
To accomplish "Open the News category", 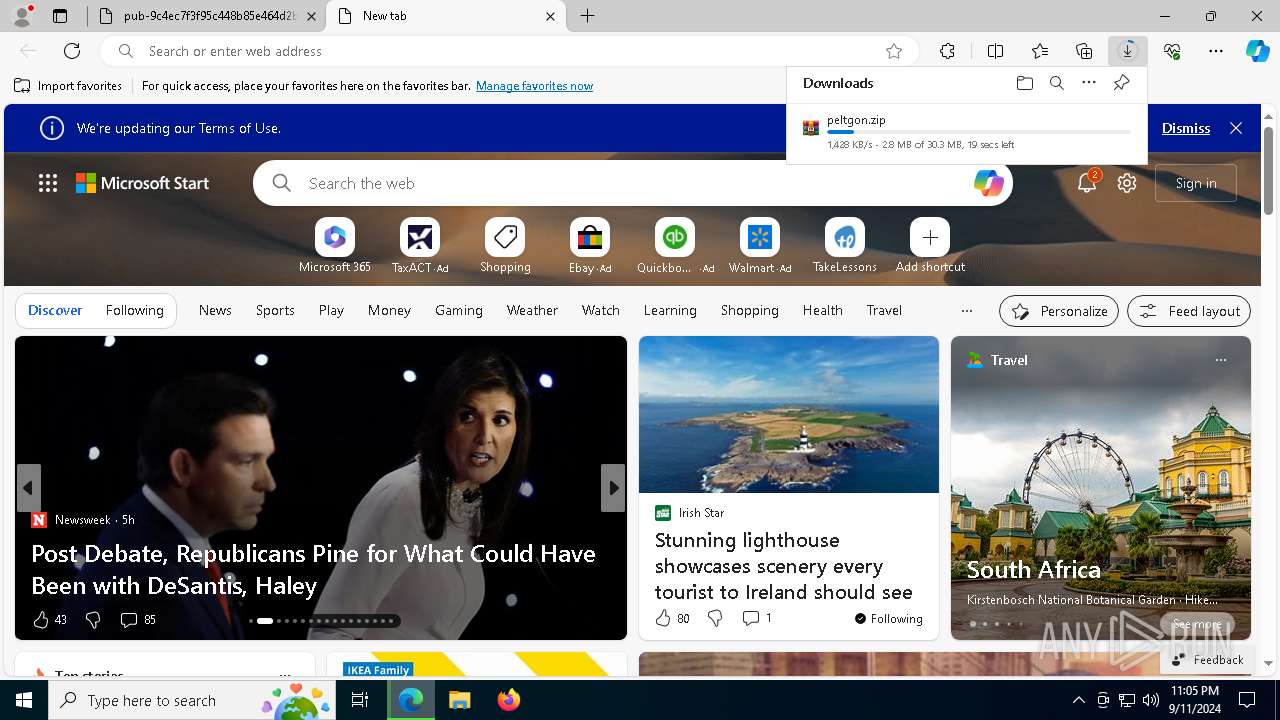I will (x=215, y=310).
